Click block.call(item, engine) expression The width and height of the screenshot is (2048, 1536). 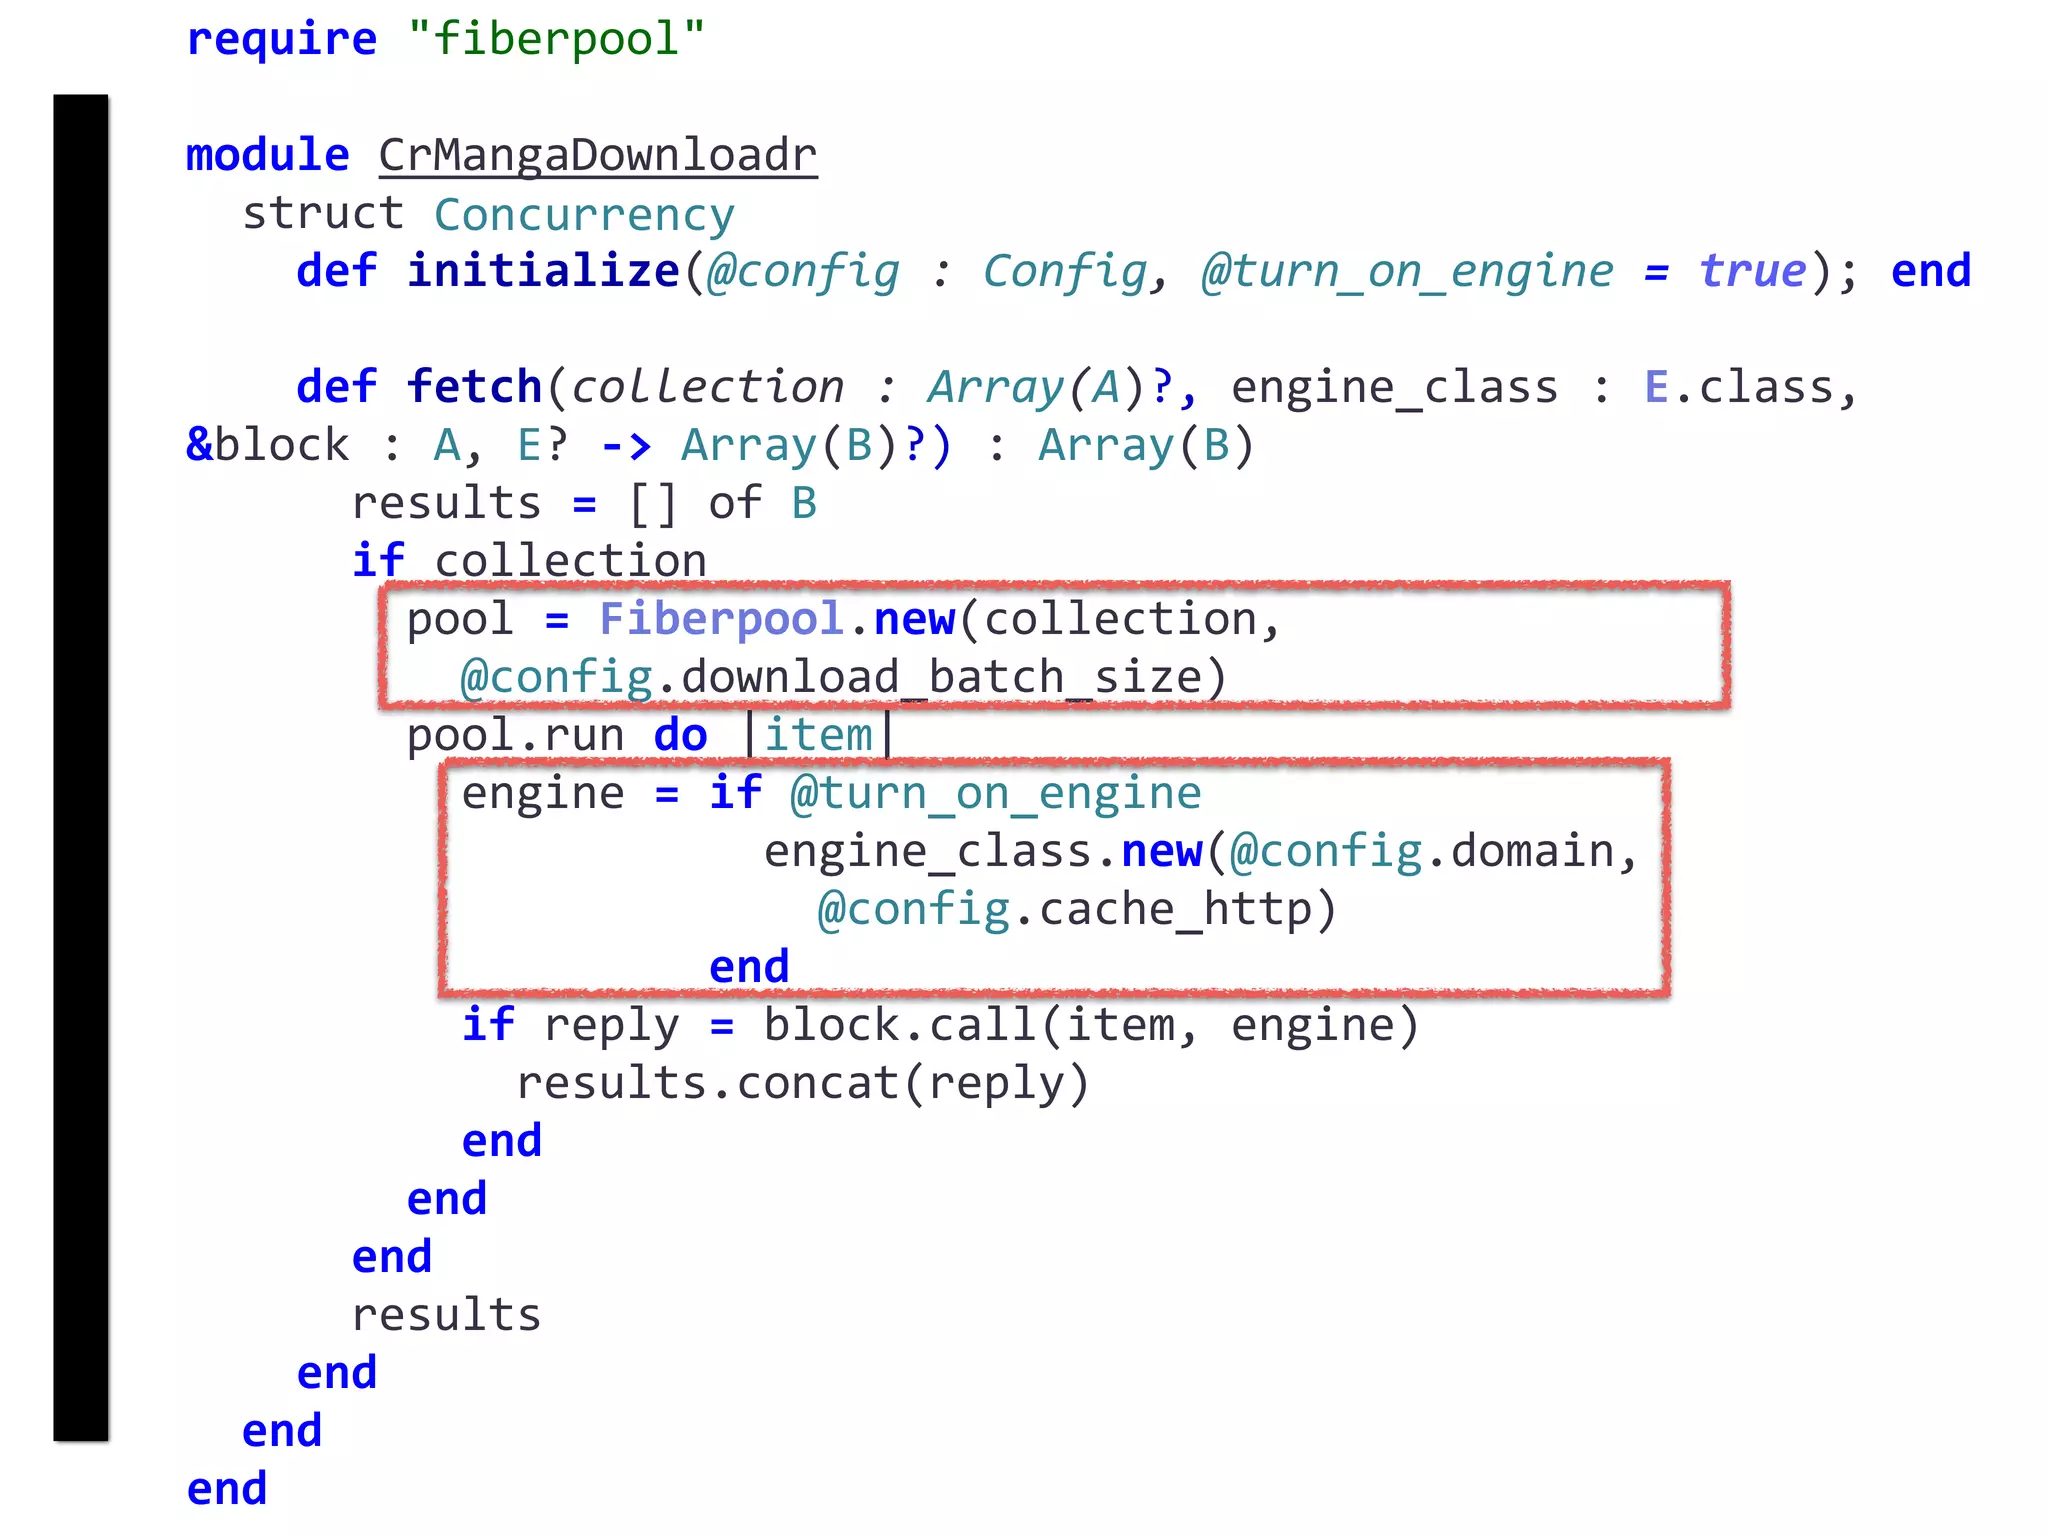[x=1091, y=1026]
